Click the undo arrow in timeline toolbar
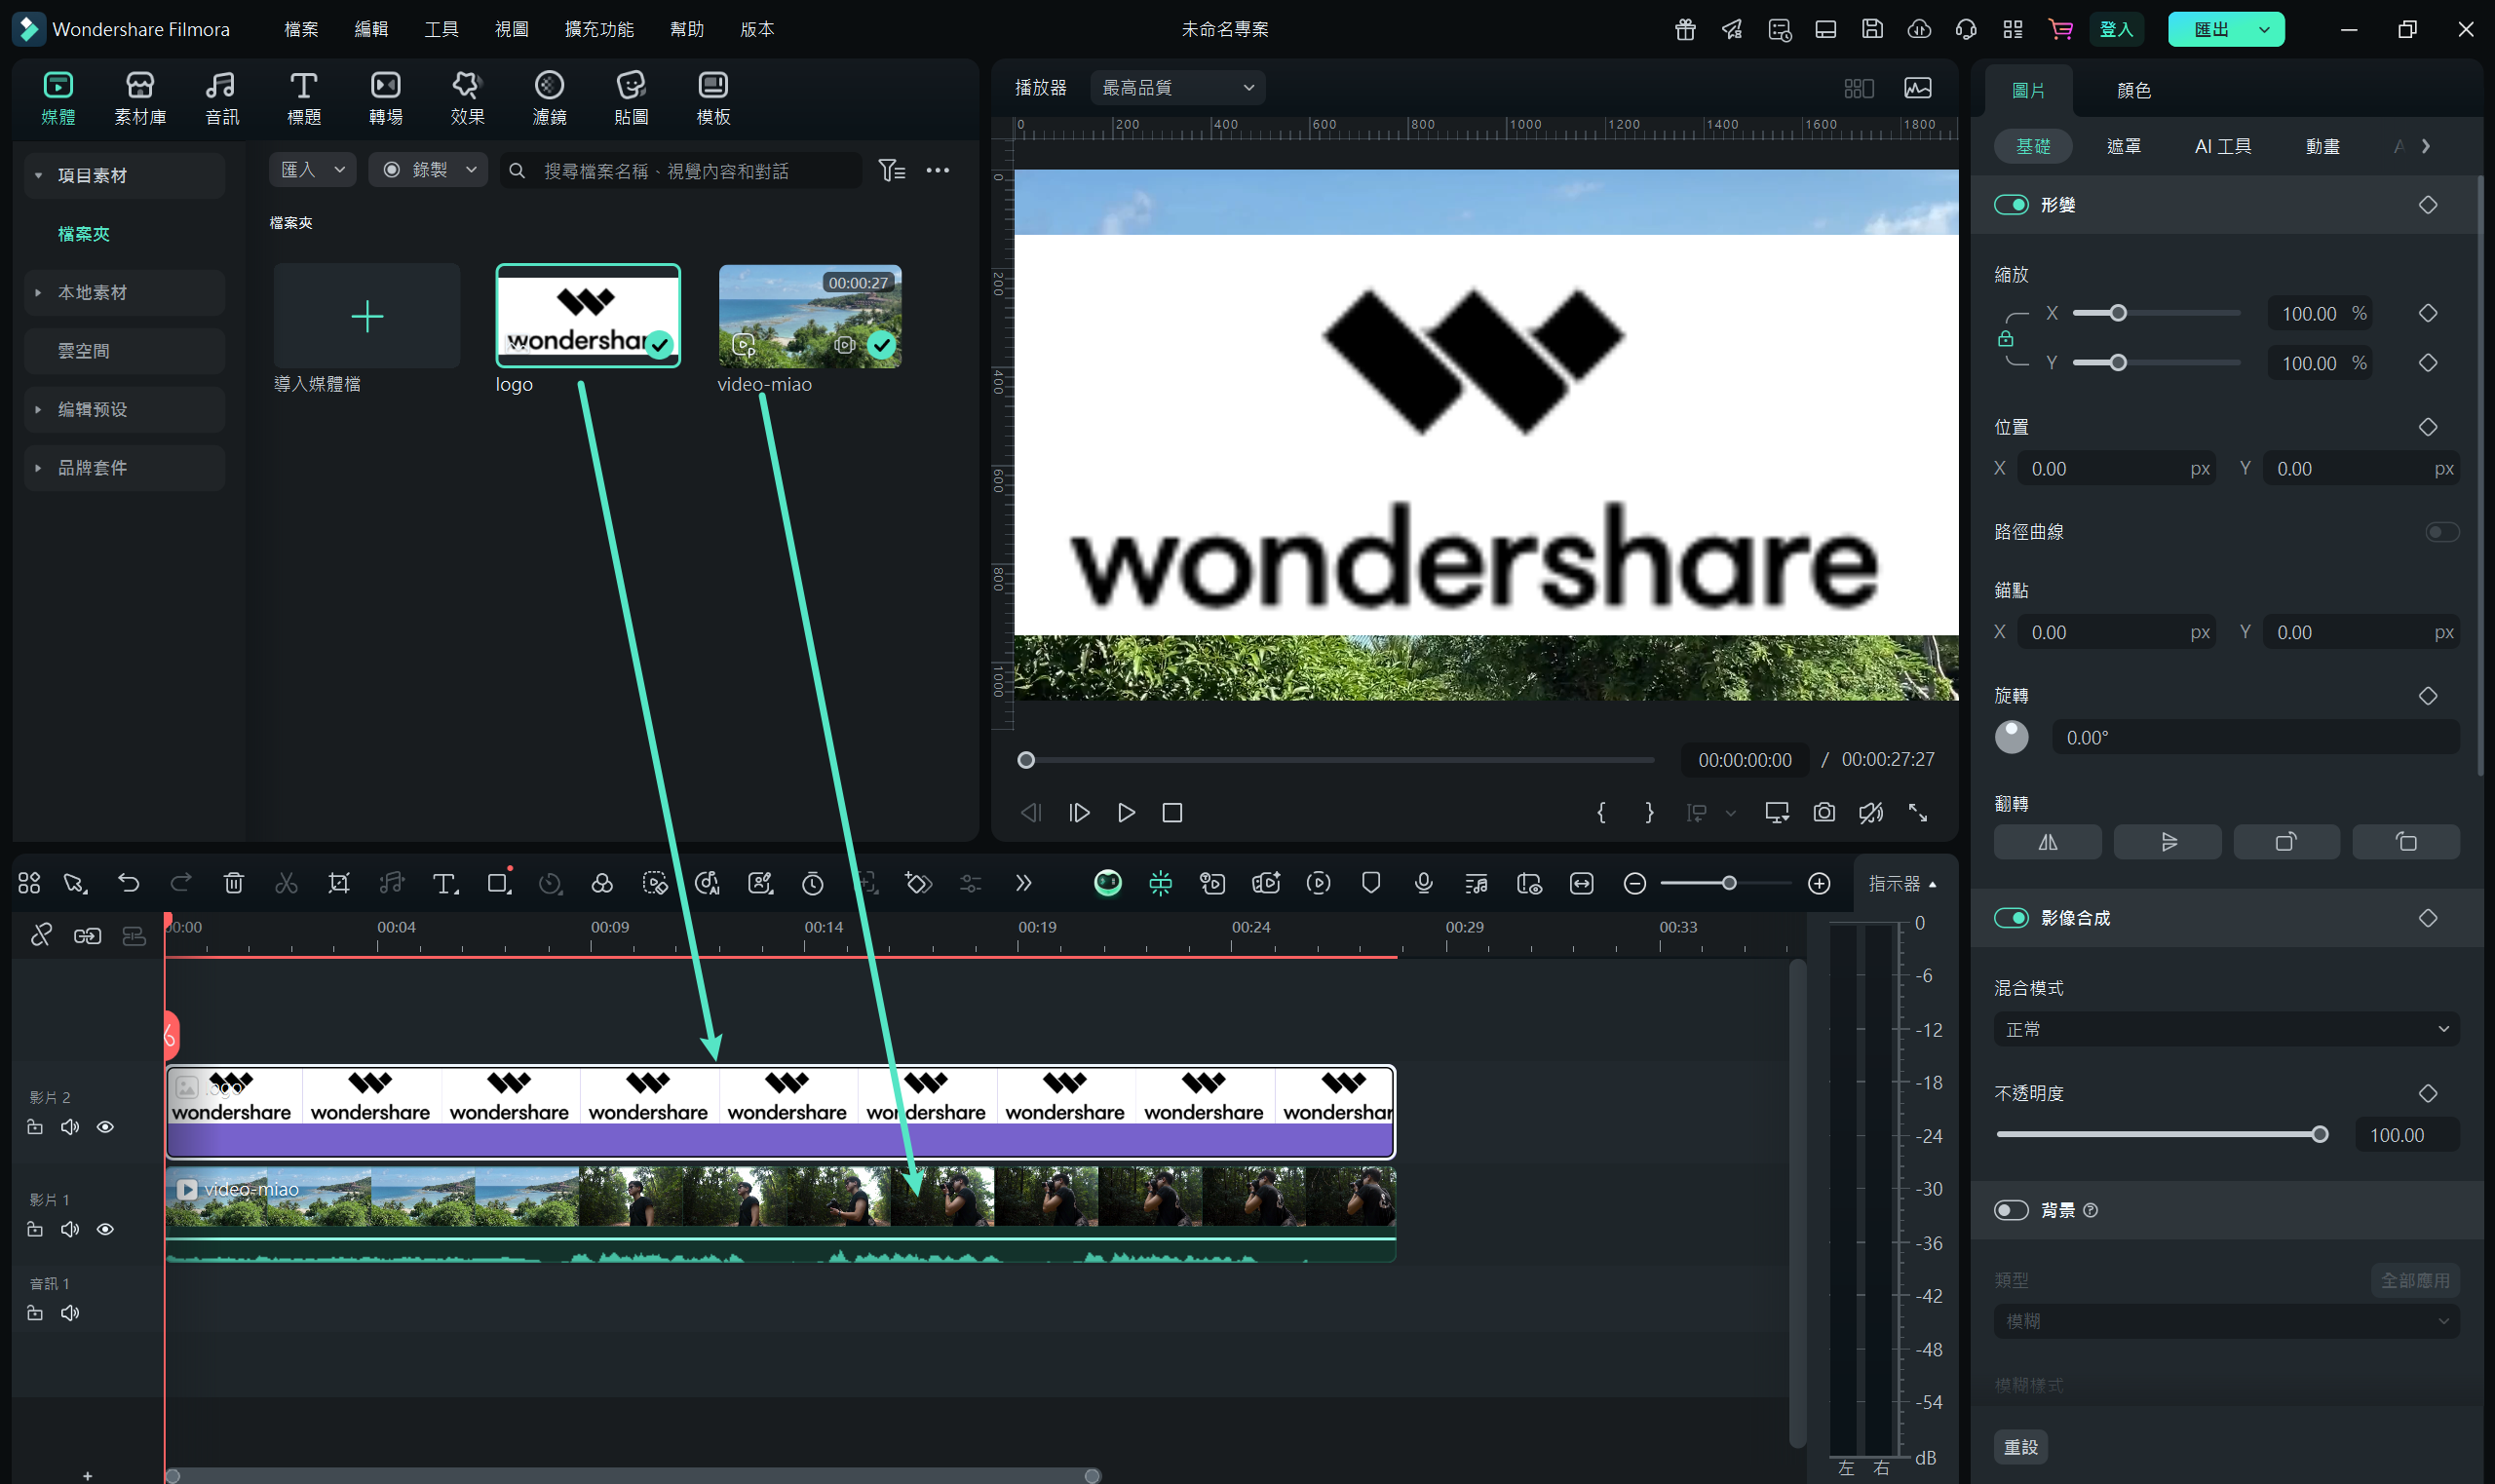 (x=128, y=883)
